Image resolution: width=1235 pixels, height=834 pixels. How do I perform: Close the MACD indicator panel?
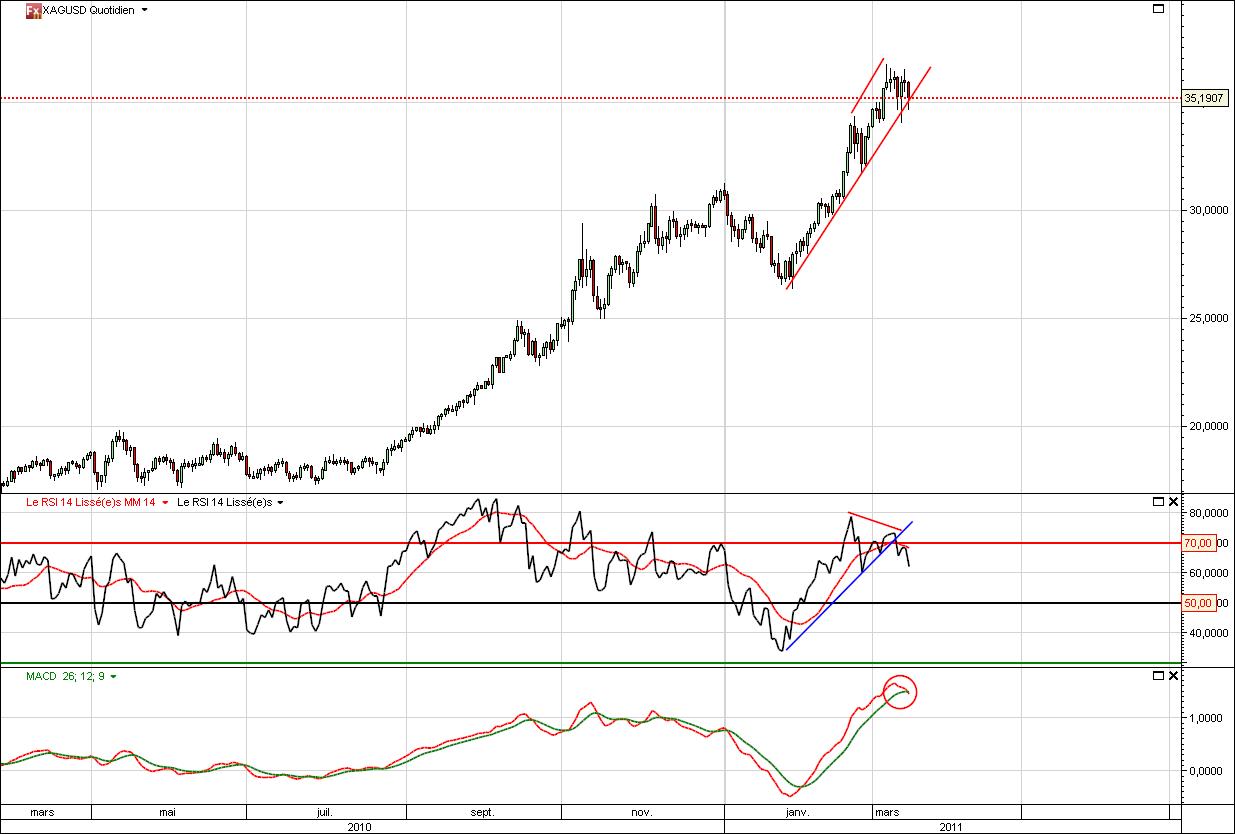pyautogui.click(x=1174, y=676)
